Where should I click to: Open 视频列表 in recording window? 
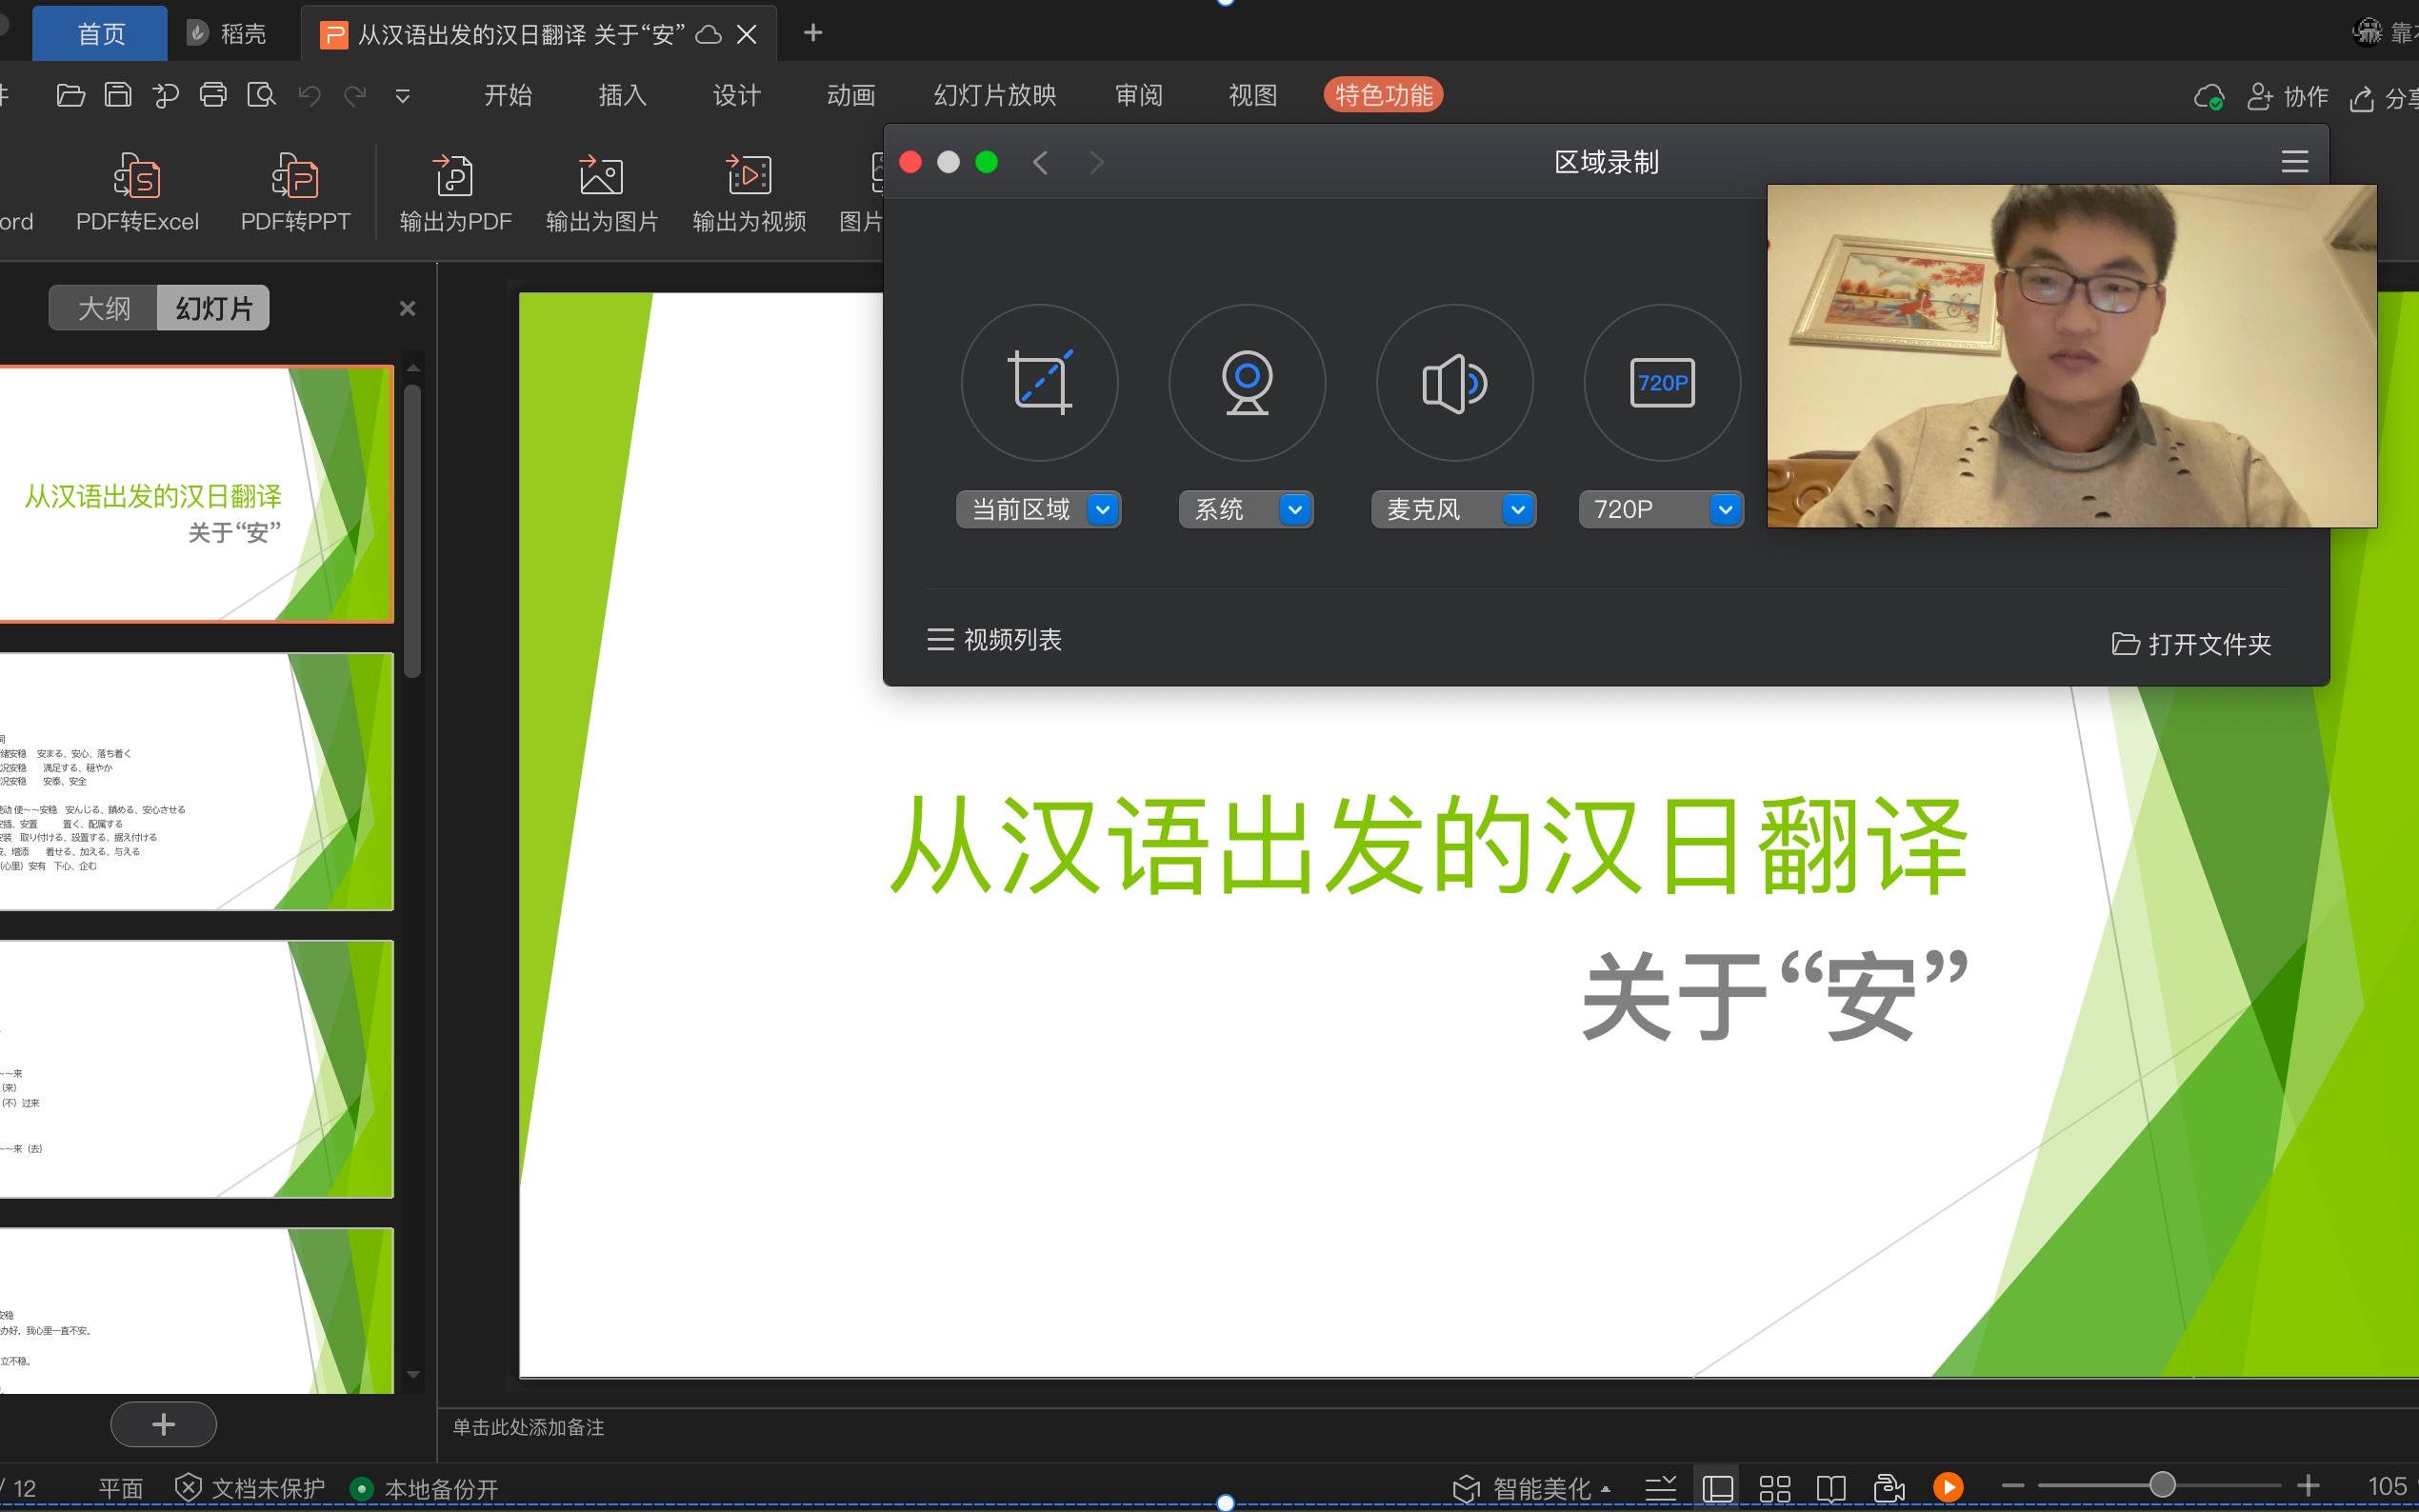pos(994,640)
